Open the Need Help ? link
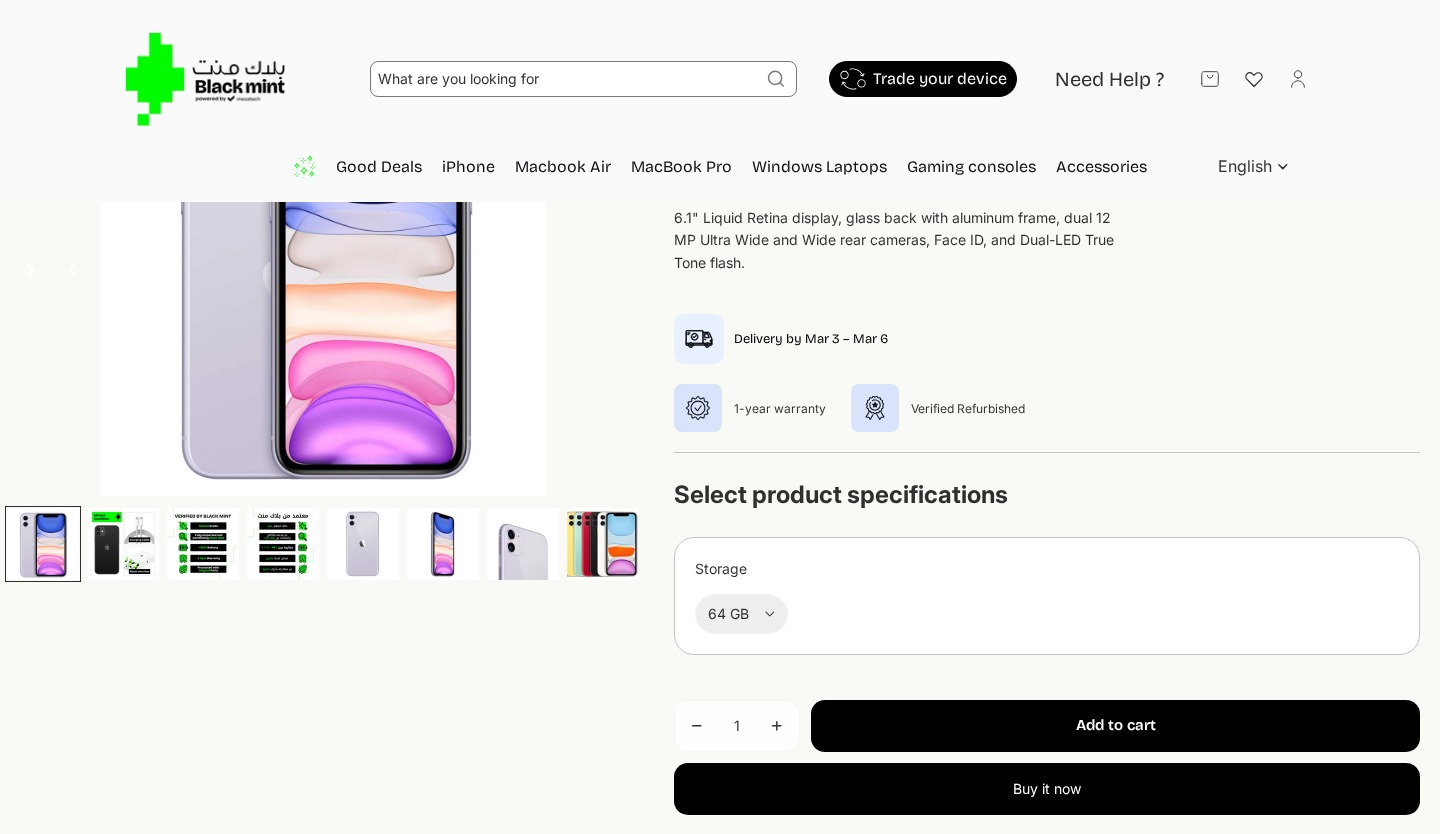The height and width of the screenshot is (834, 1440). pos(1109,80)
